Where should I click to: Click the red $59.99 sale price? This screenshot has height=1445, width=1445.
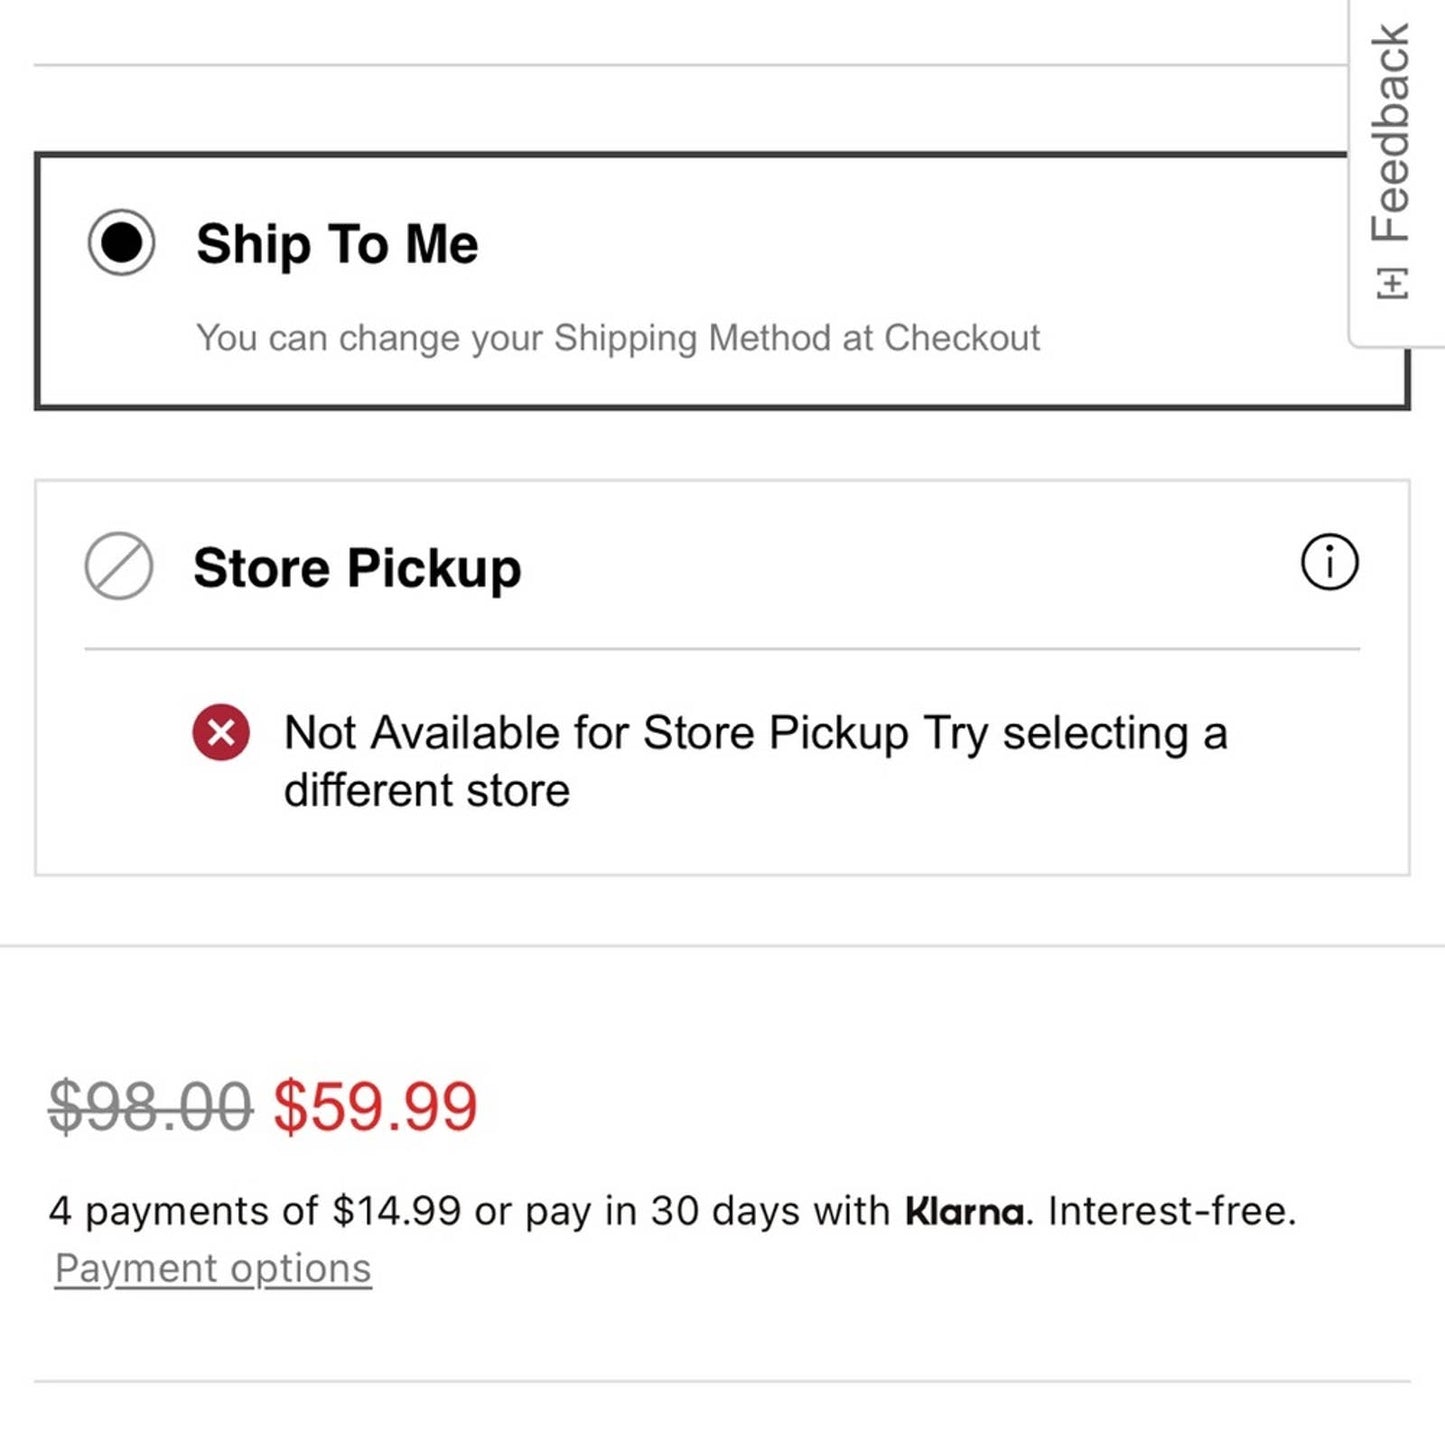click(x=375, y=1107)
